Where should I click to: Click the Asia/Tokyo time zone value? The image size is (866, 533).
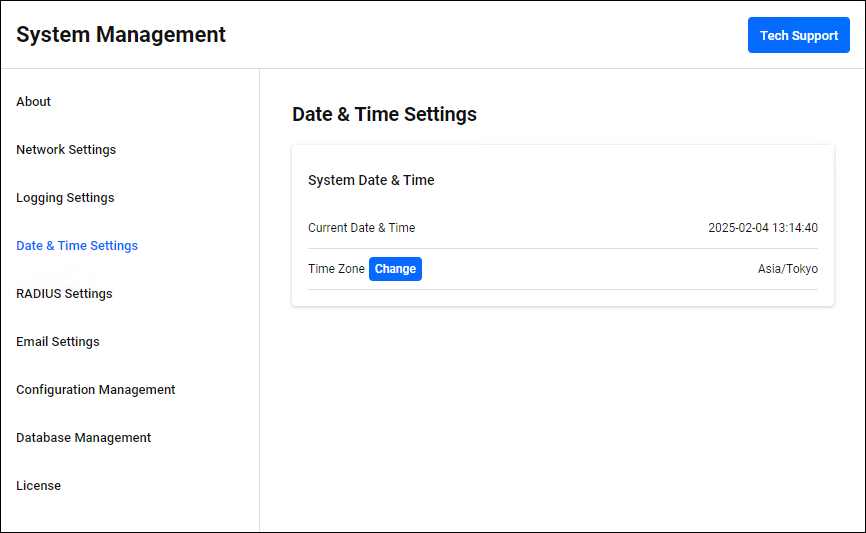click(x=787, y=269)
